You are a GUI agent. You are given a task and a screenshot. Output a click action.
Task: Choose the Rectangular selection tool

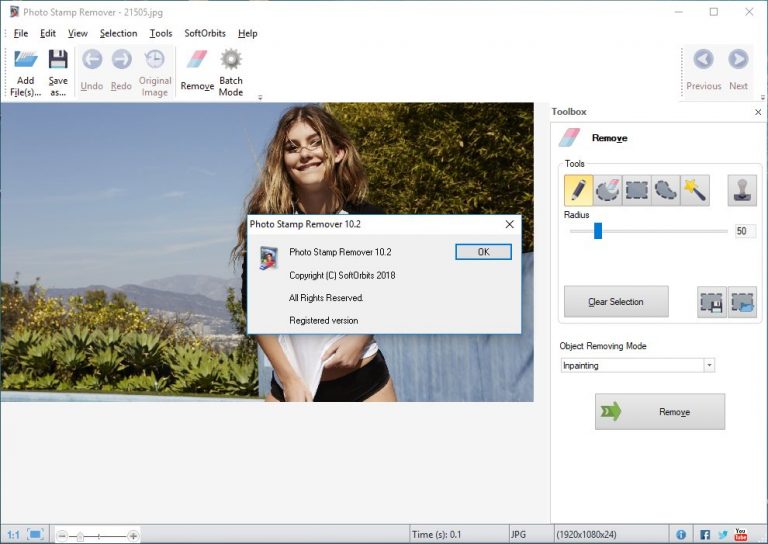(x=636, y=190)
